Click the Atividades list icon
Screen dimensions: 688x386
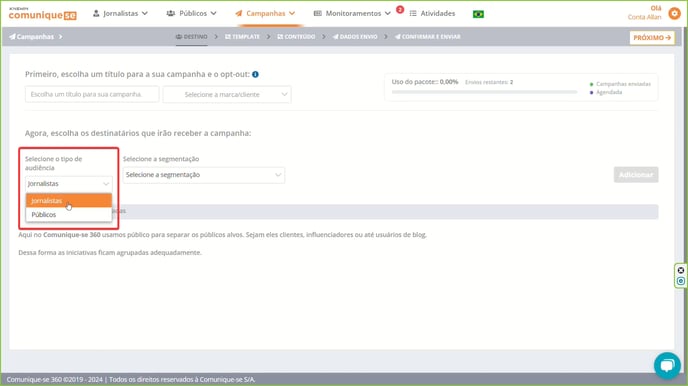413,14
